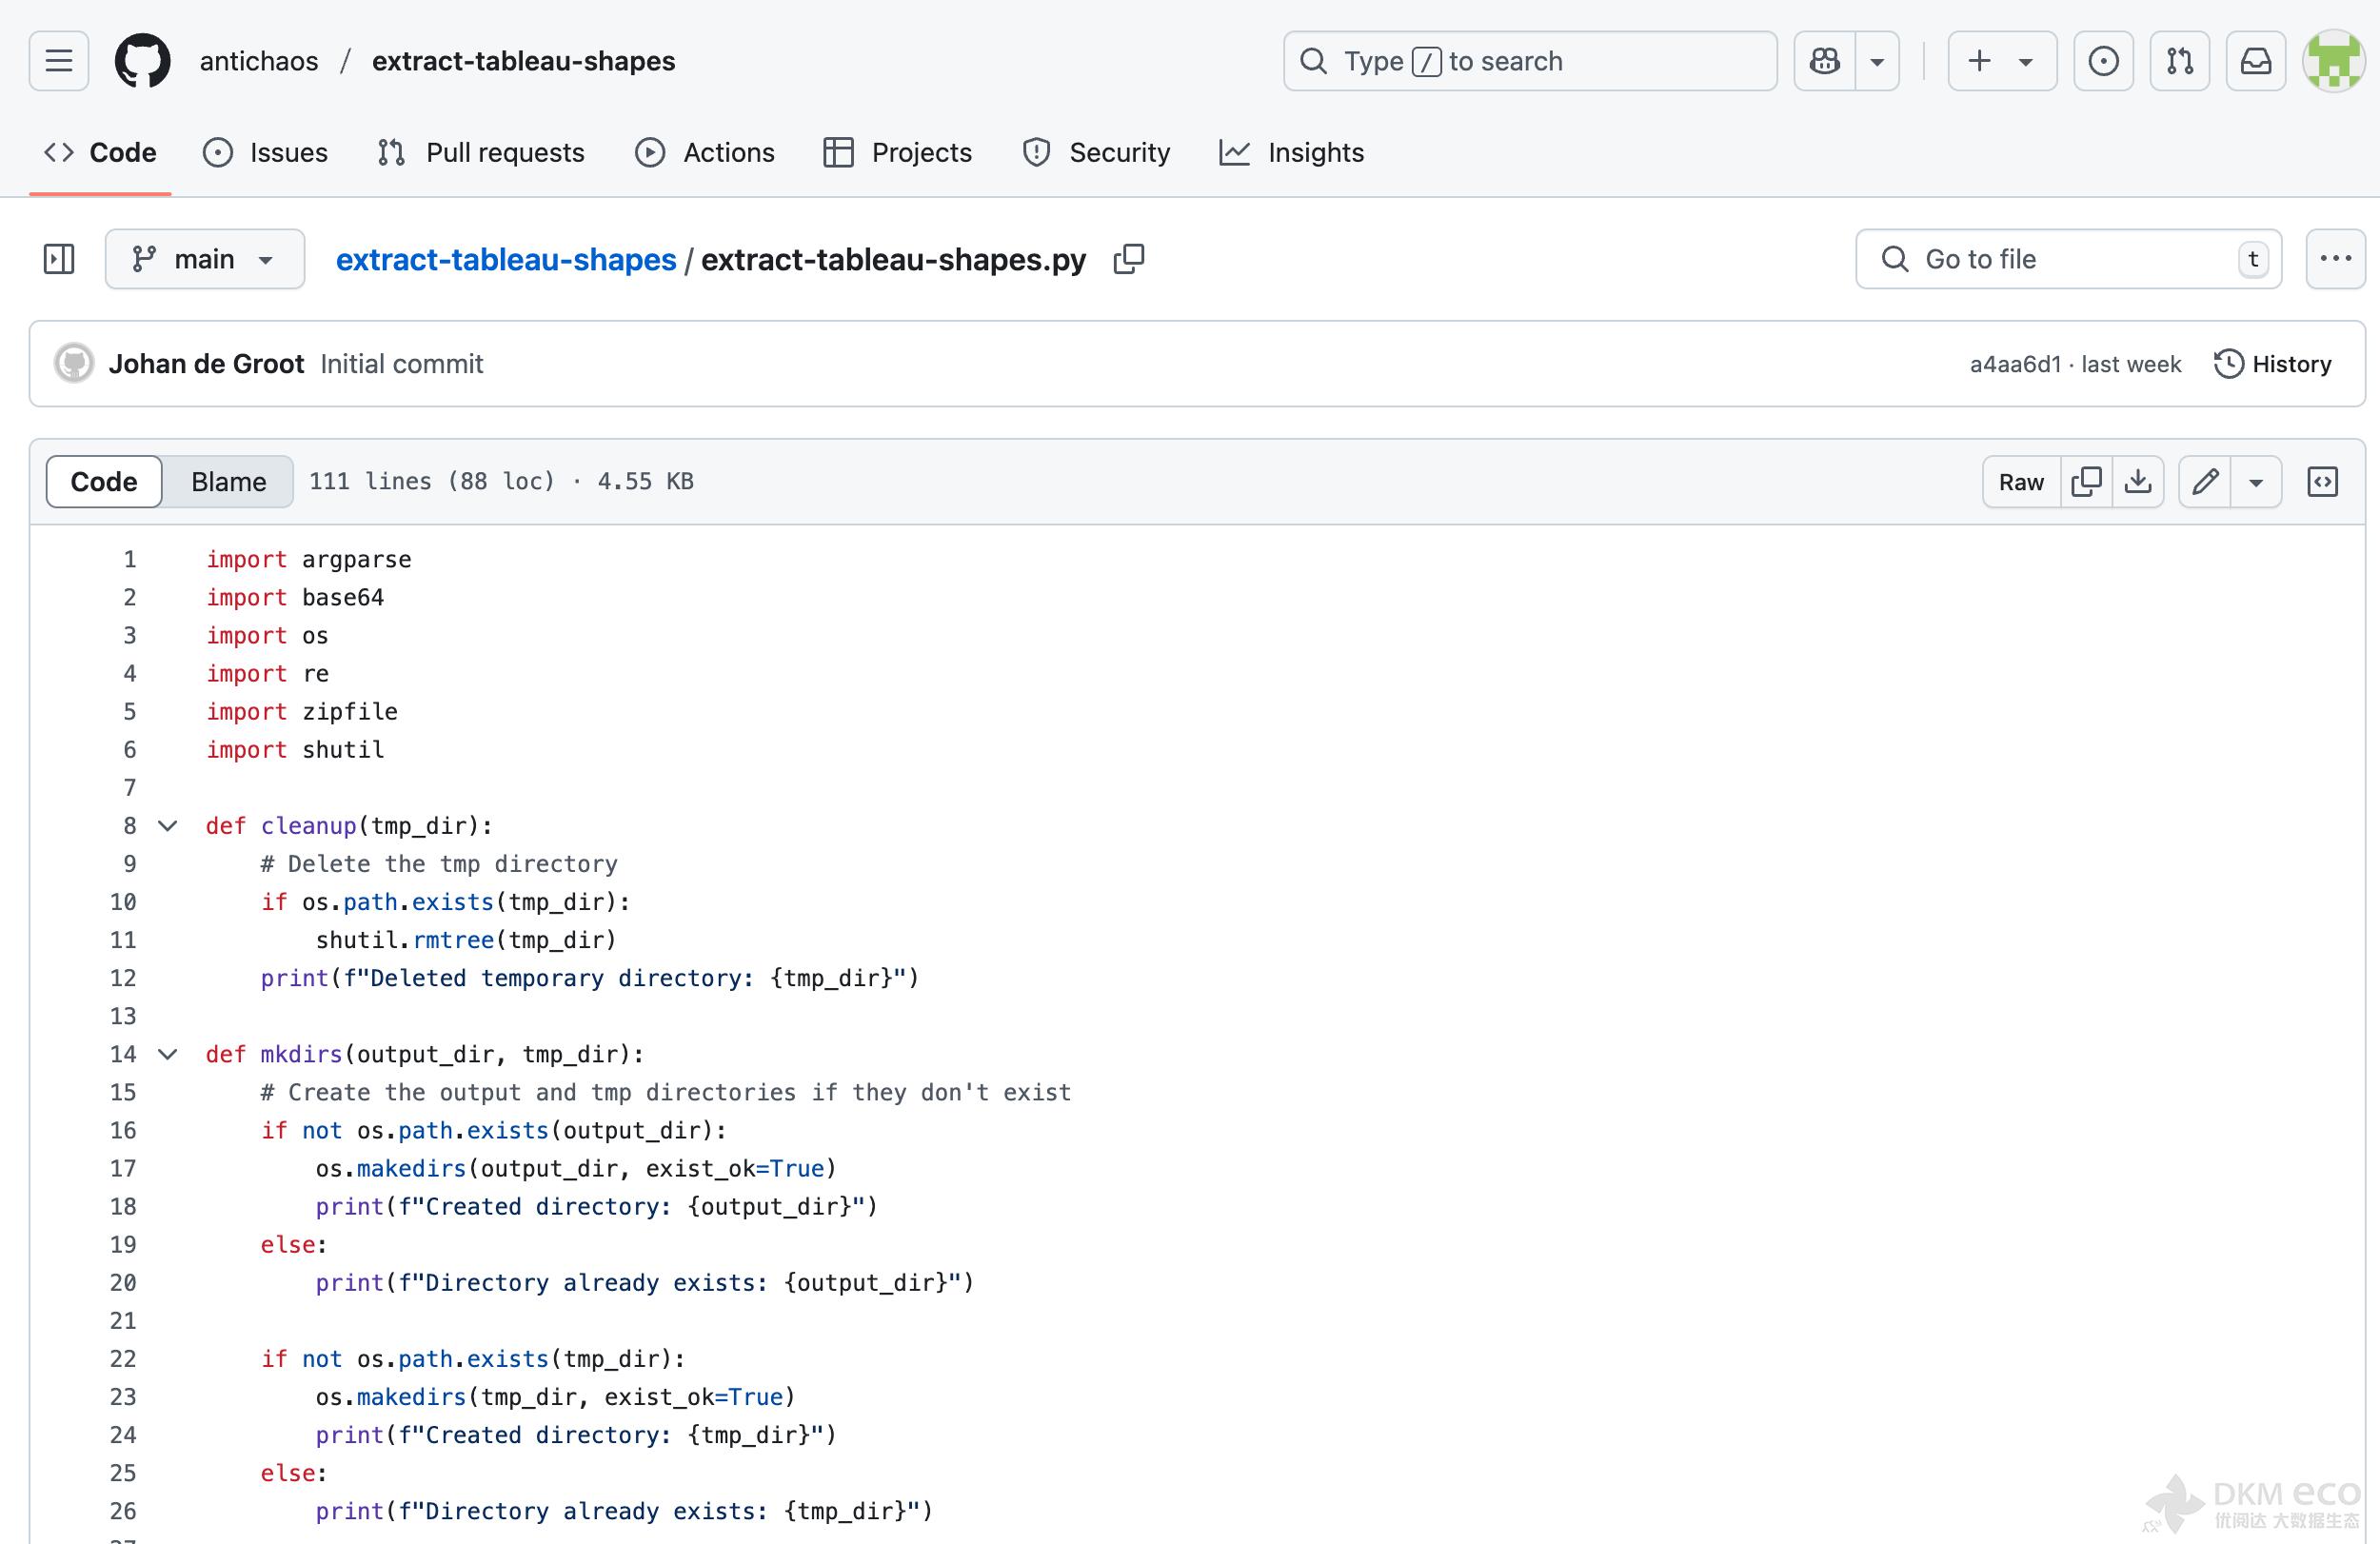Select the Code view toggle

click(104, 482)
